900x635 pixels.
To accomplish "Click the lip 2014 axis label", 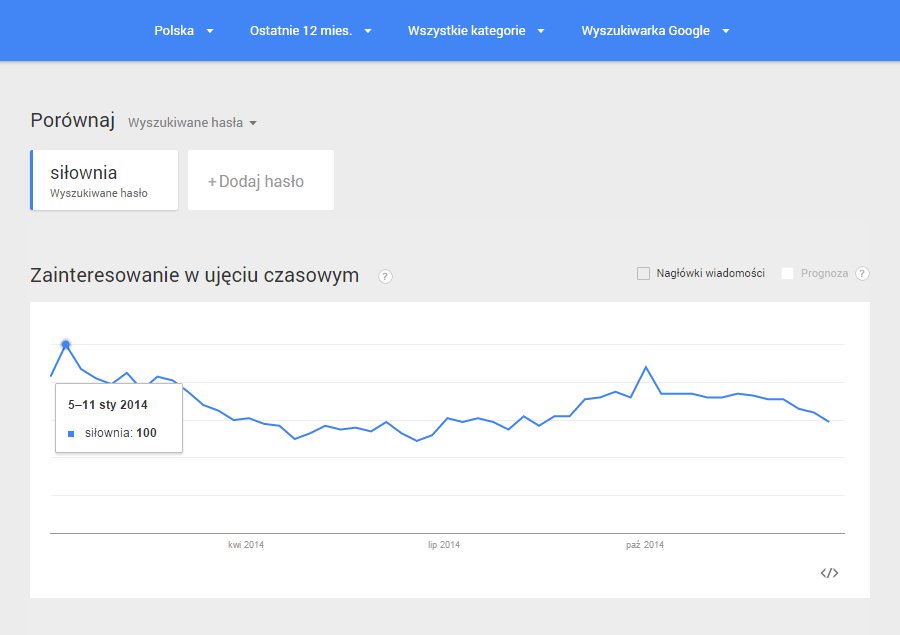I will pos(444,545).
